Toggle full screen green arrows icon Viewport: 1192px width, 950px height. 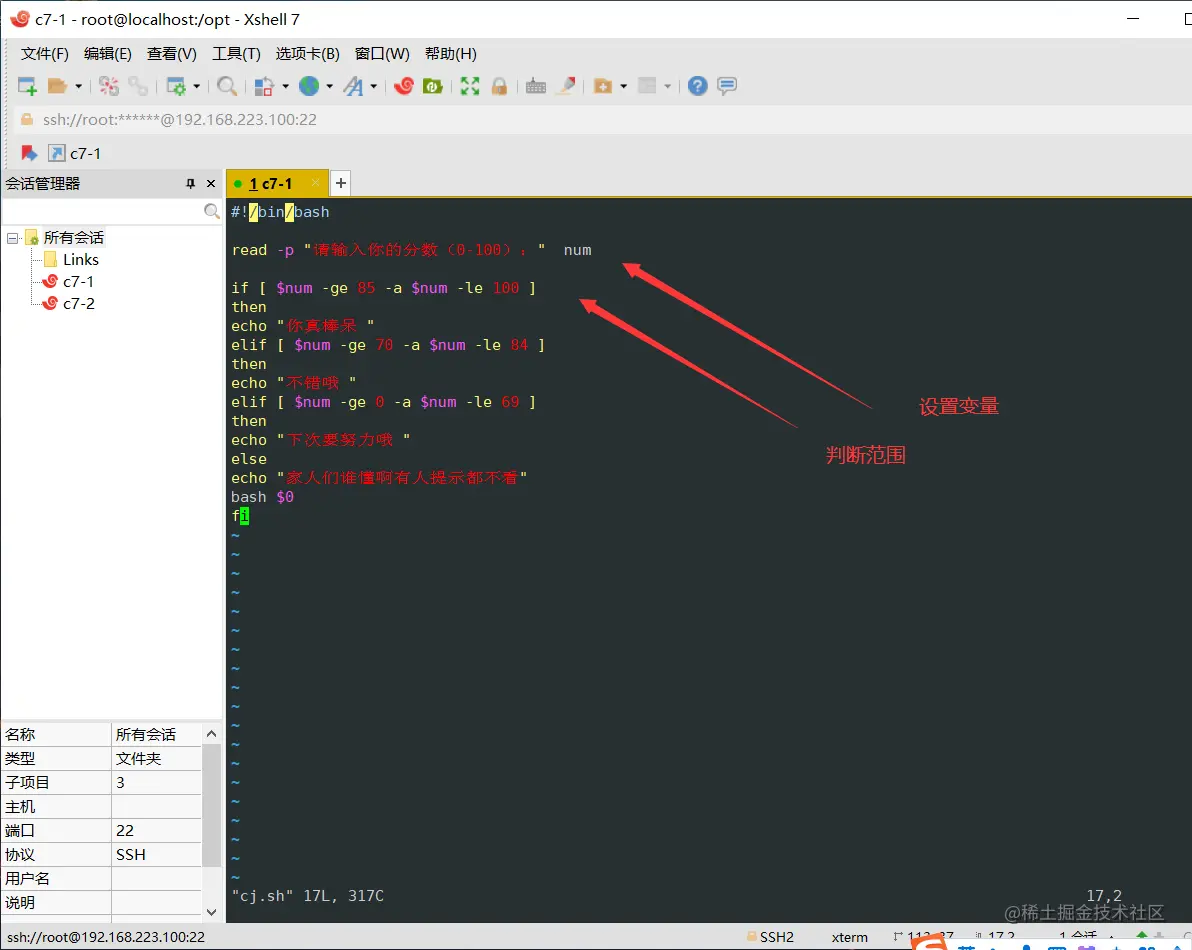(x=470, y=86)
